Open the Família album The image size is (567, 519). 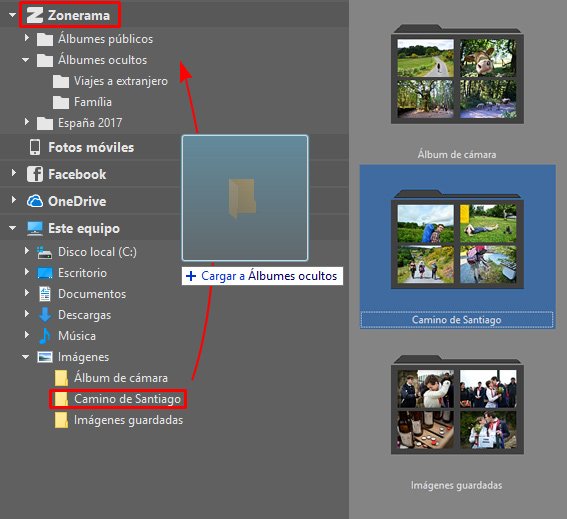82,102
